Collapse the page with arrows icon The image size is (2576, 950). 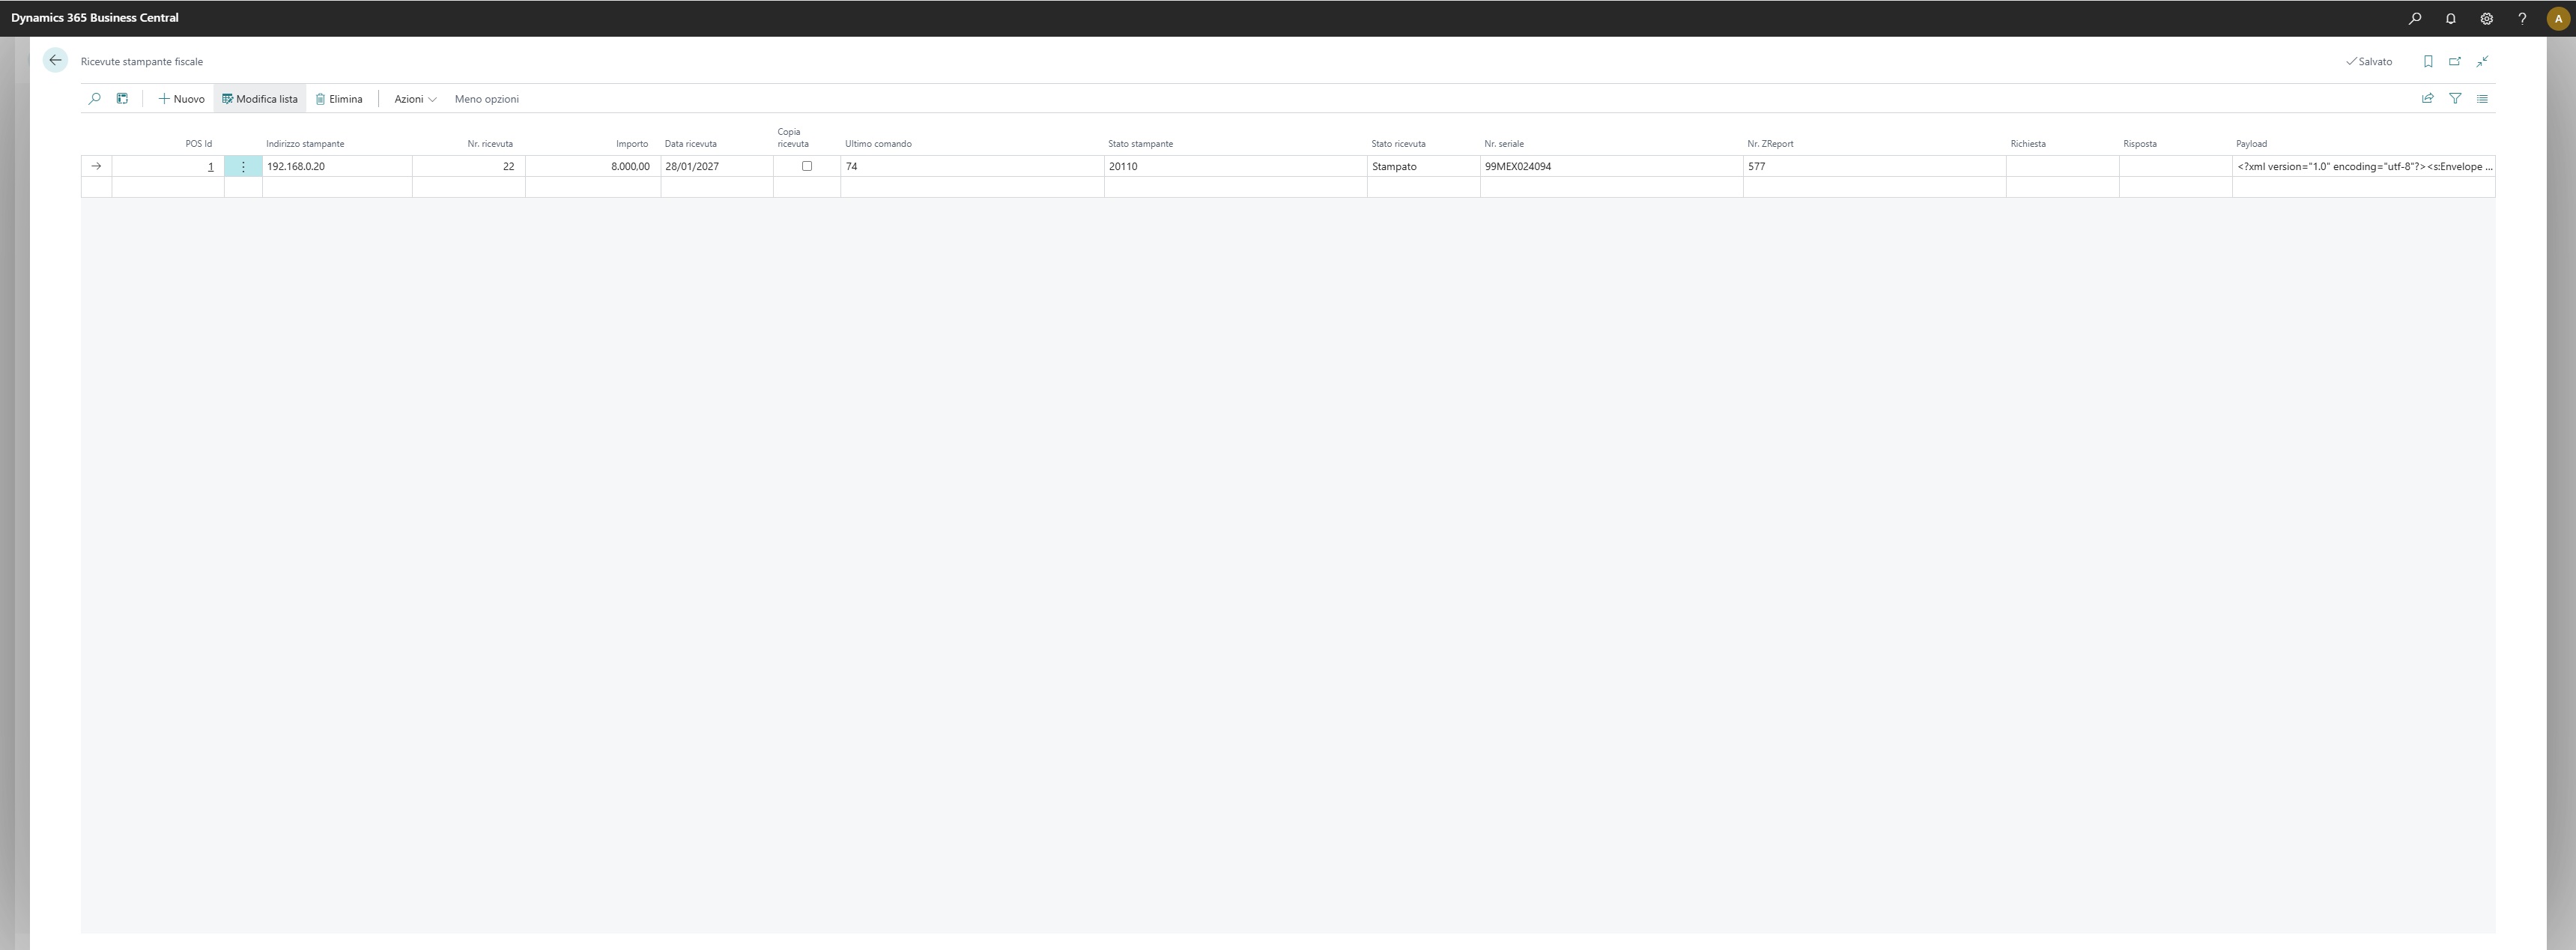point(2482,62)
